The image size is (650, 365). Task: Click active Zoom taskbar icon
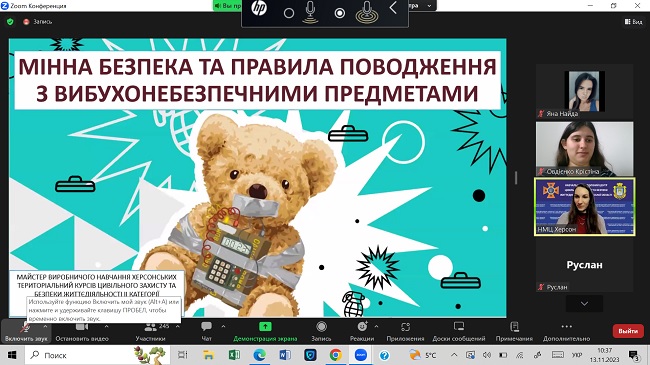click(361, 355)
